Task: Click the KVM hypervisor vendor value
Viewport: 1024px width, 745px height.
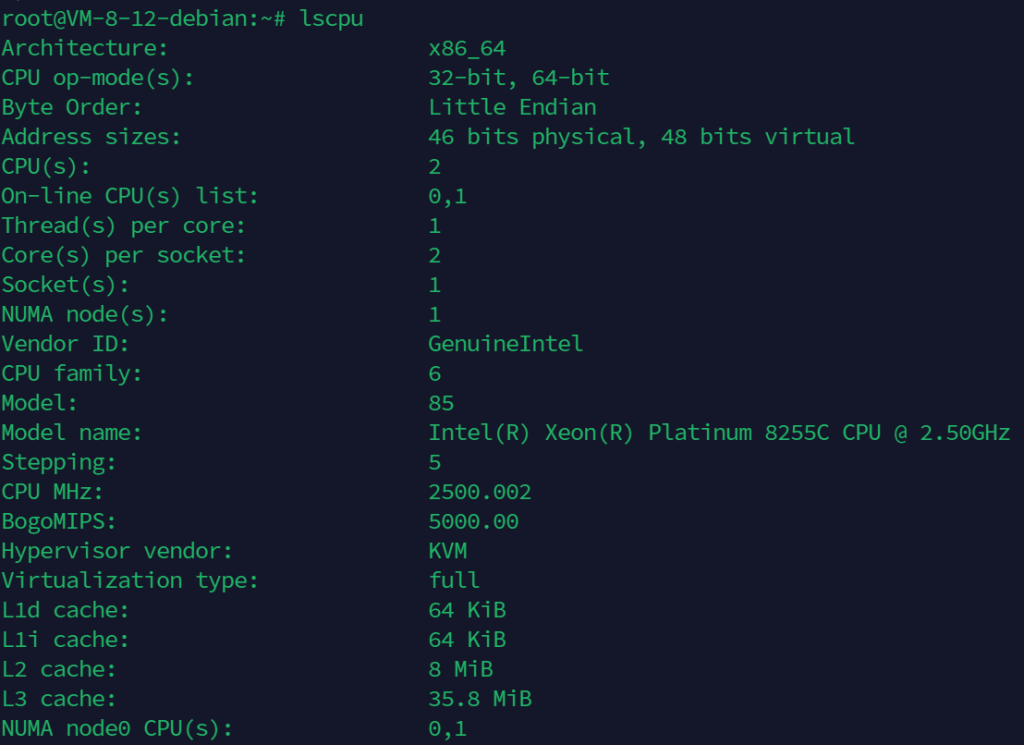Action: 447,551
